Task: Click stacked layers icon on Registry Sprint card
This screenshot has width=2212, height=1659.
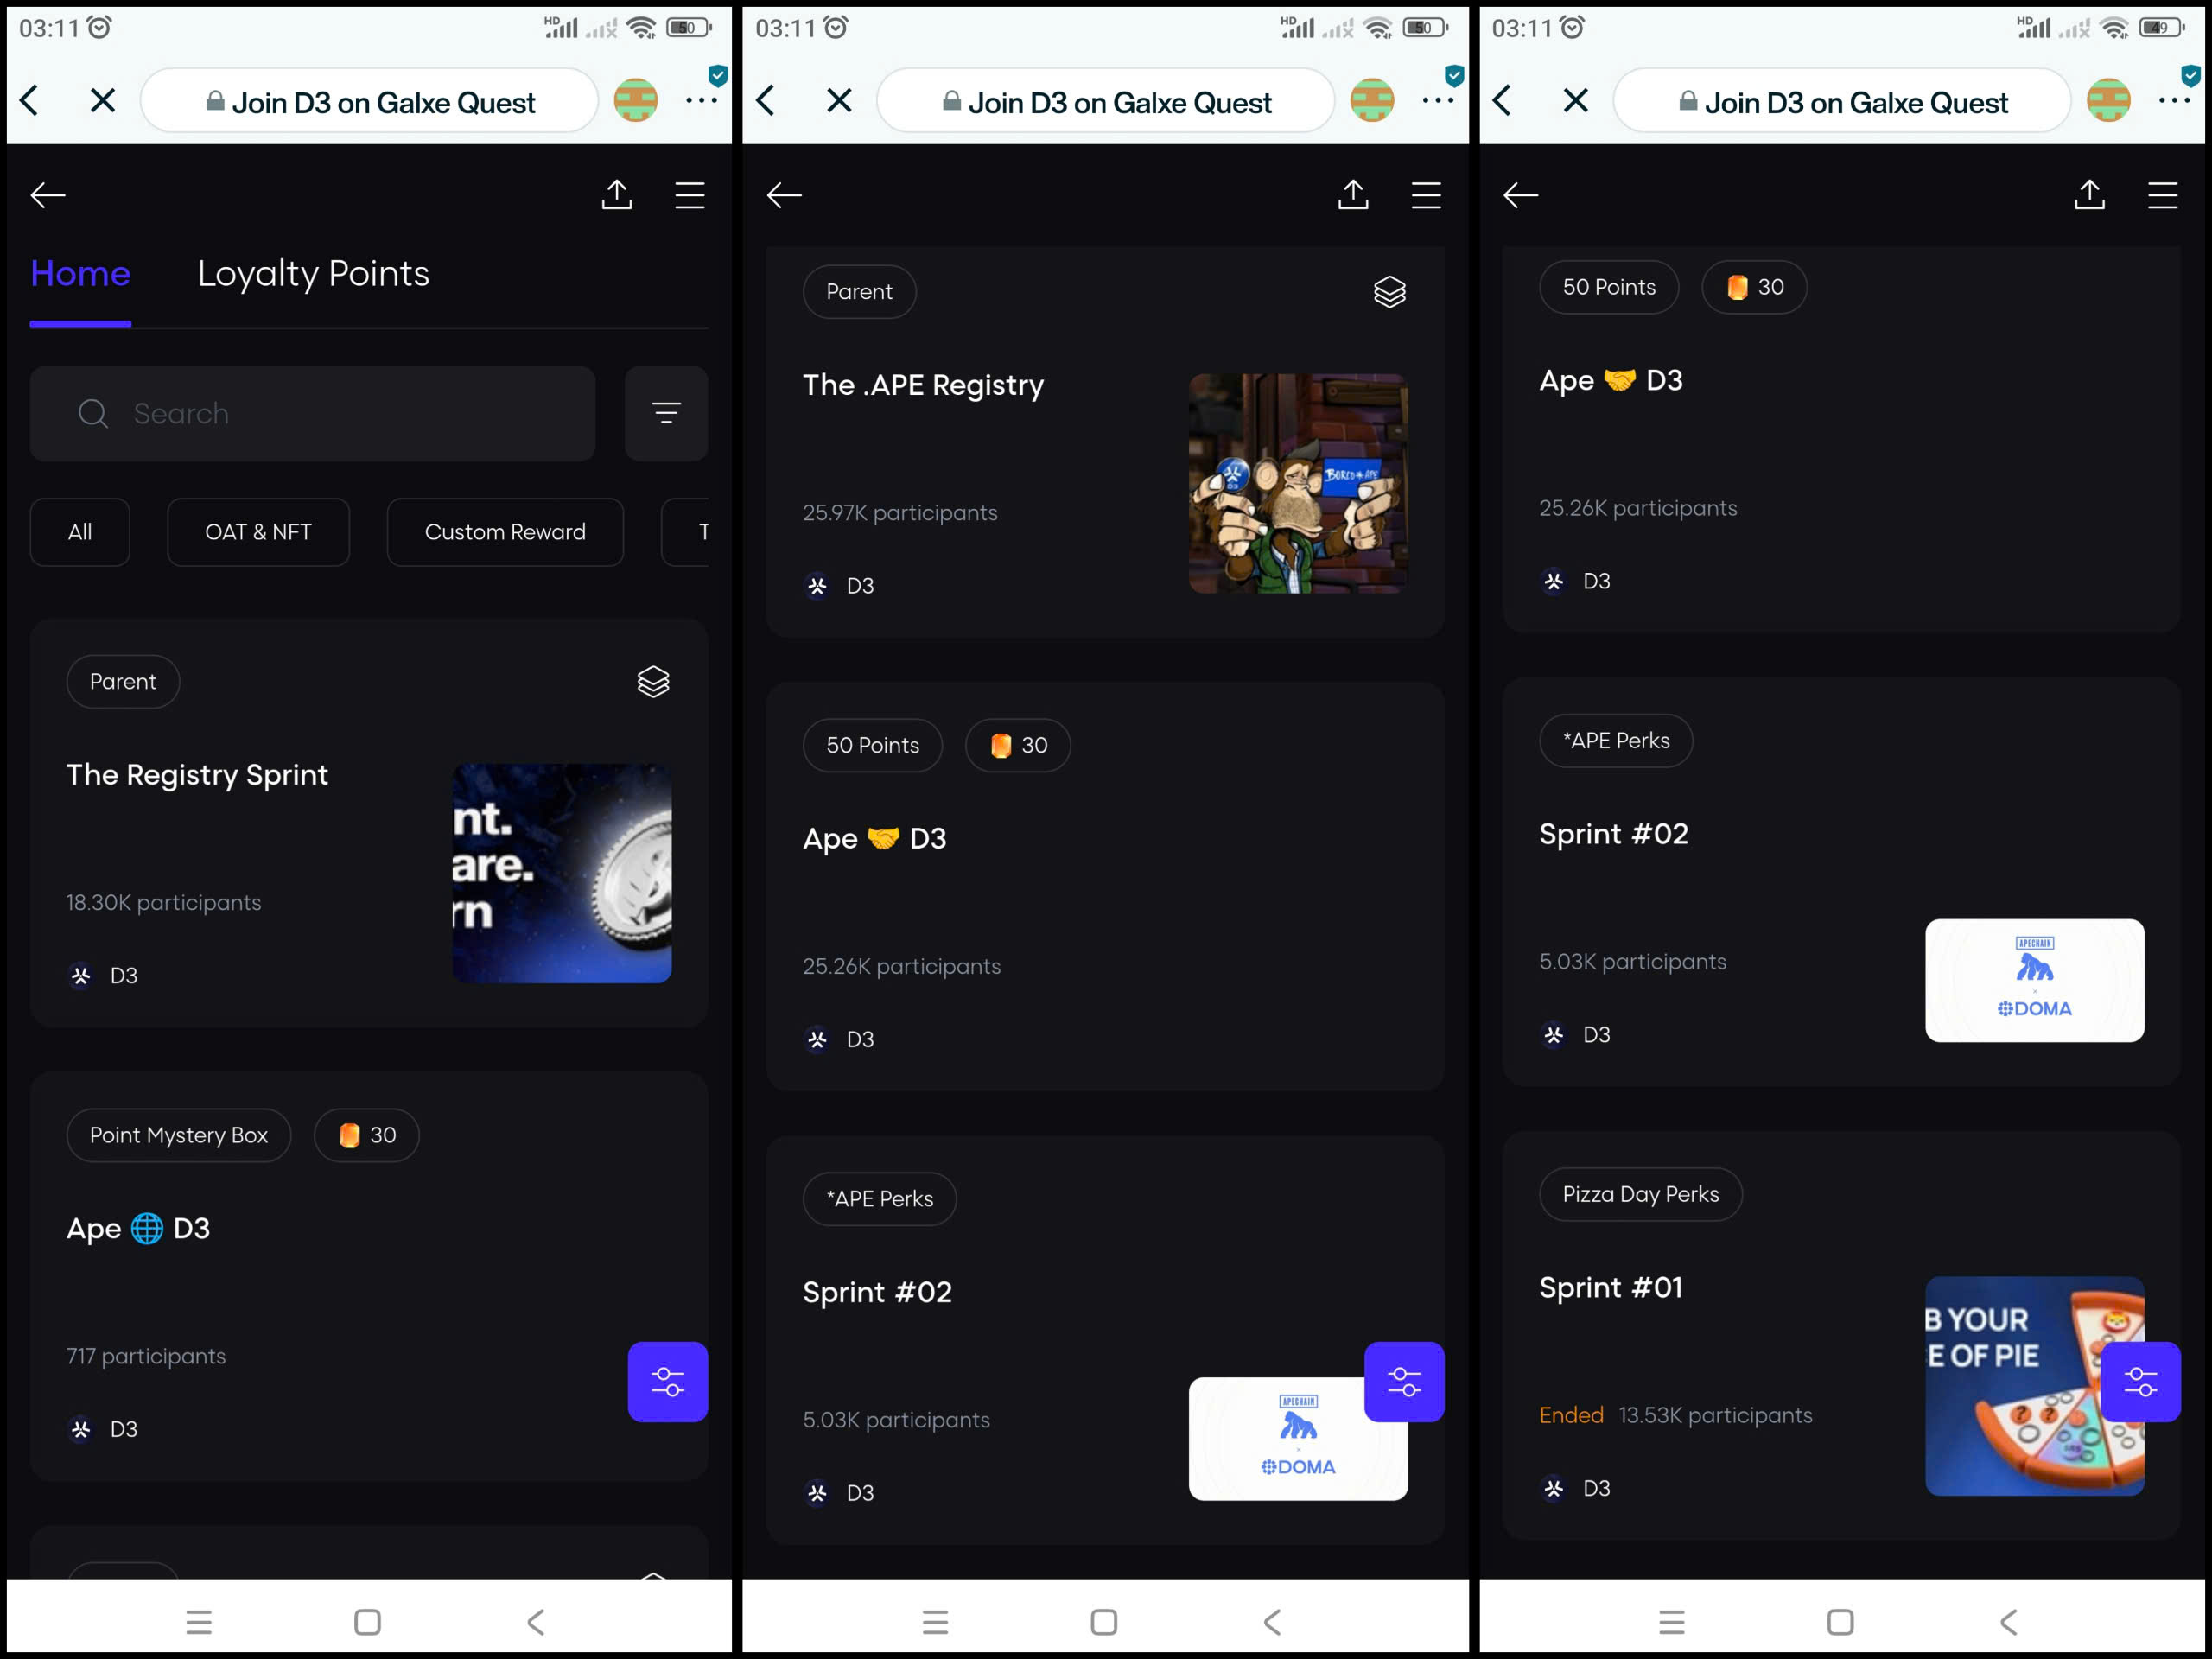Action: tap(653, 682)
